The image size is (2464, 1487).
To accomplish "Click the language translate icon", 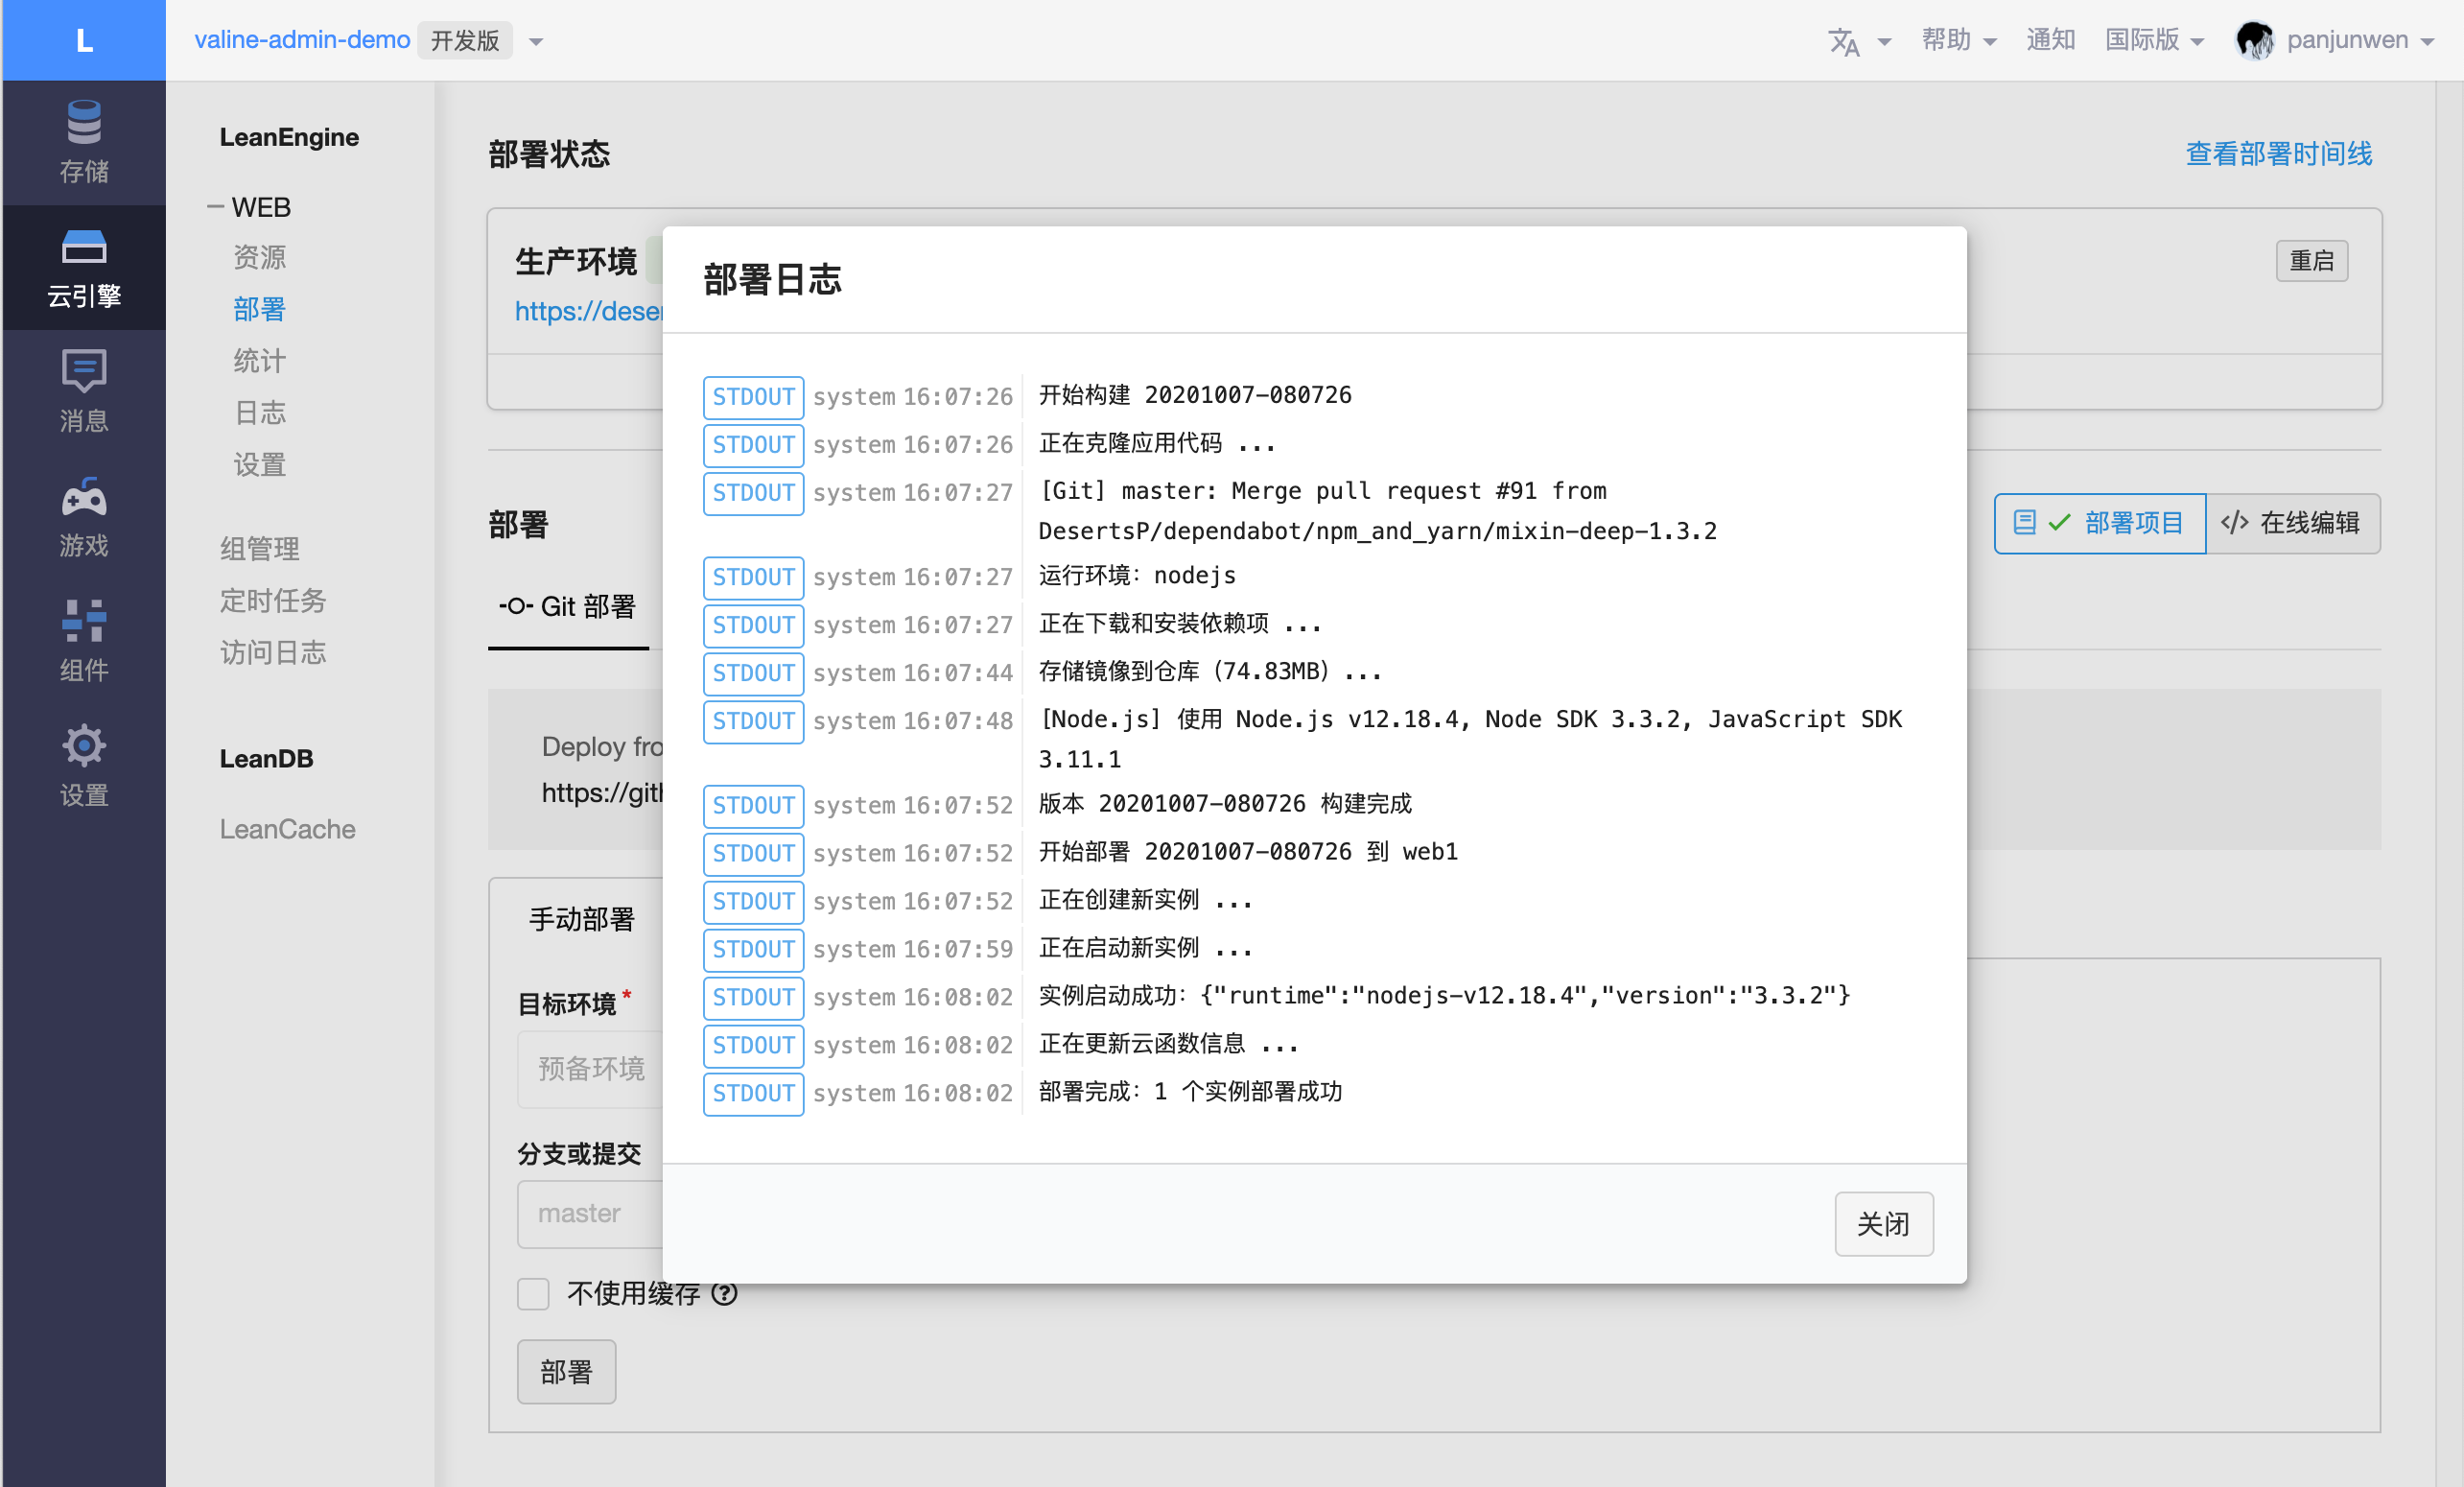I will coord(1844,41).
